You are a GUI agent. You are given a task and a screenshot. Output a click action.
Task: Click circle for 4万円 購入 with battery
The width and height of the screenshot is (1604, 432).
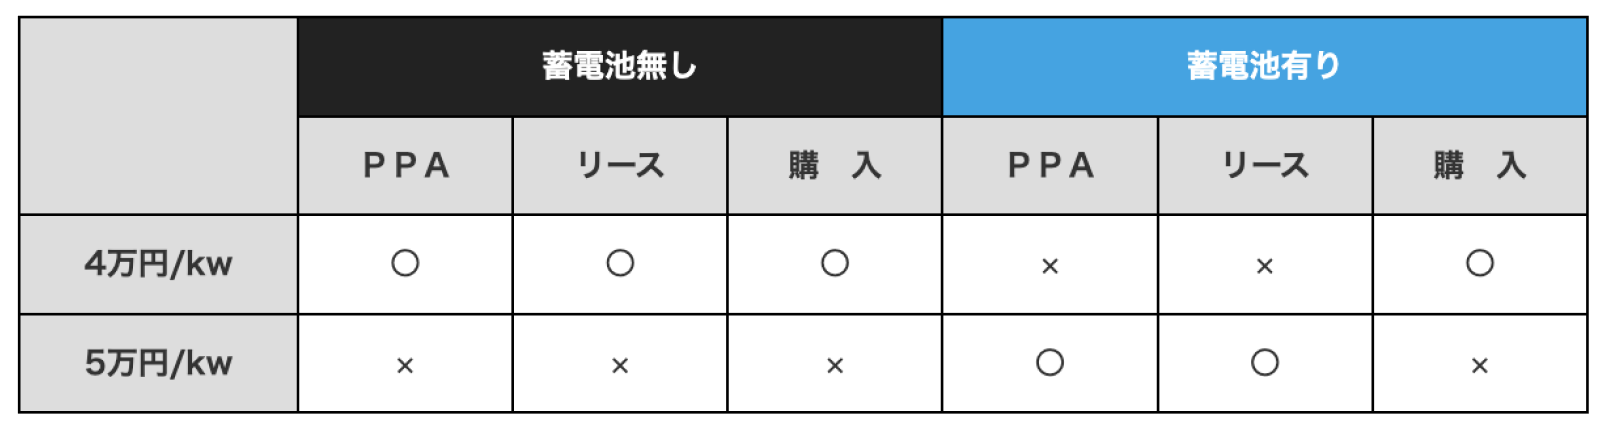pos(1480,263)
